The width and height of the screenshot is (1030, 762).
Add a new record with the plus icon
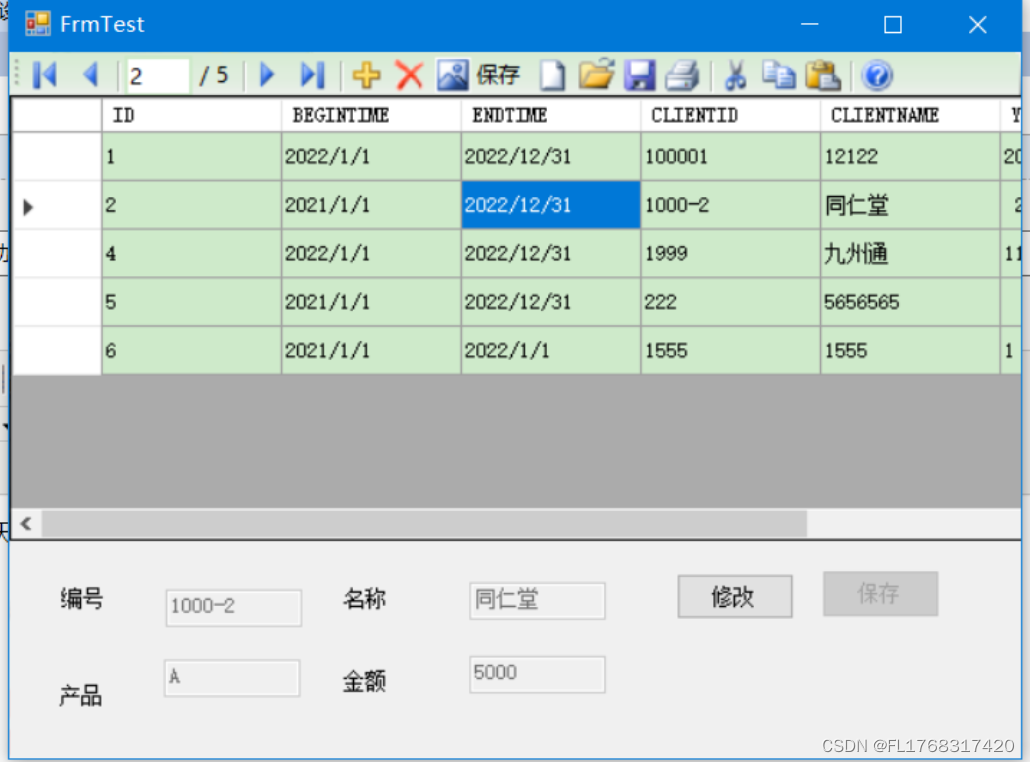[366, 75]
